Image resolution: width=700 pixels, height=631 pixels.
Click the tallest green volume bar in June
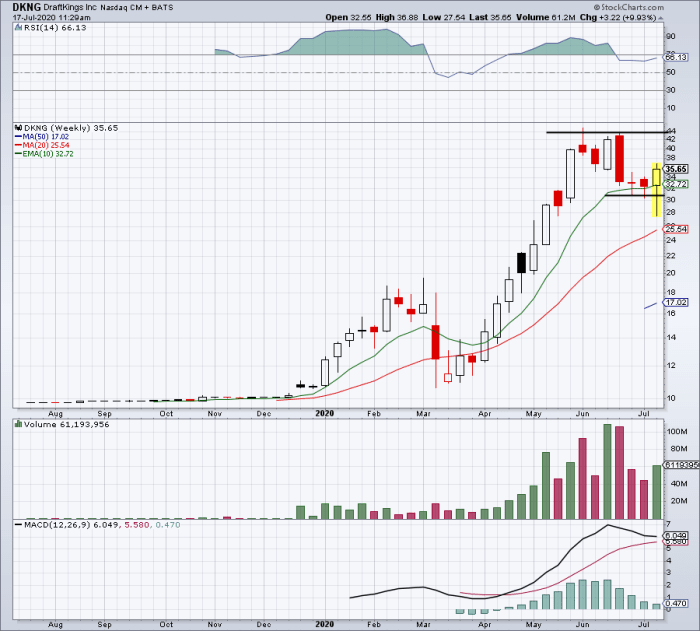click(607, 472)
